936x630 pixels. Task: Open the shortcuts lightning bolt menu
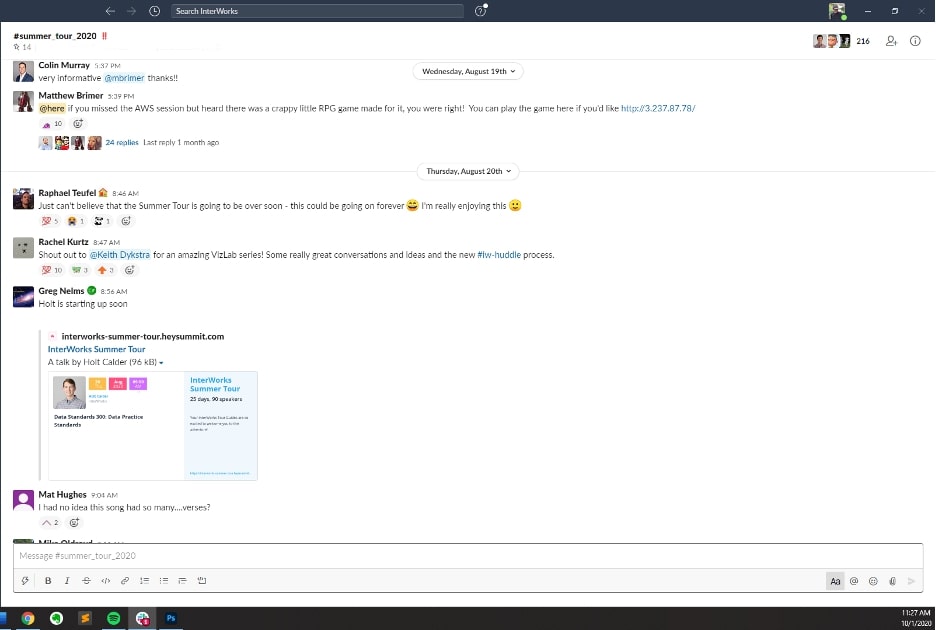(25, 580)
